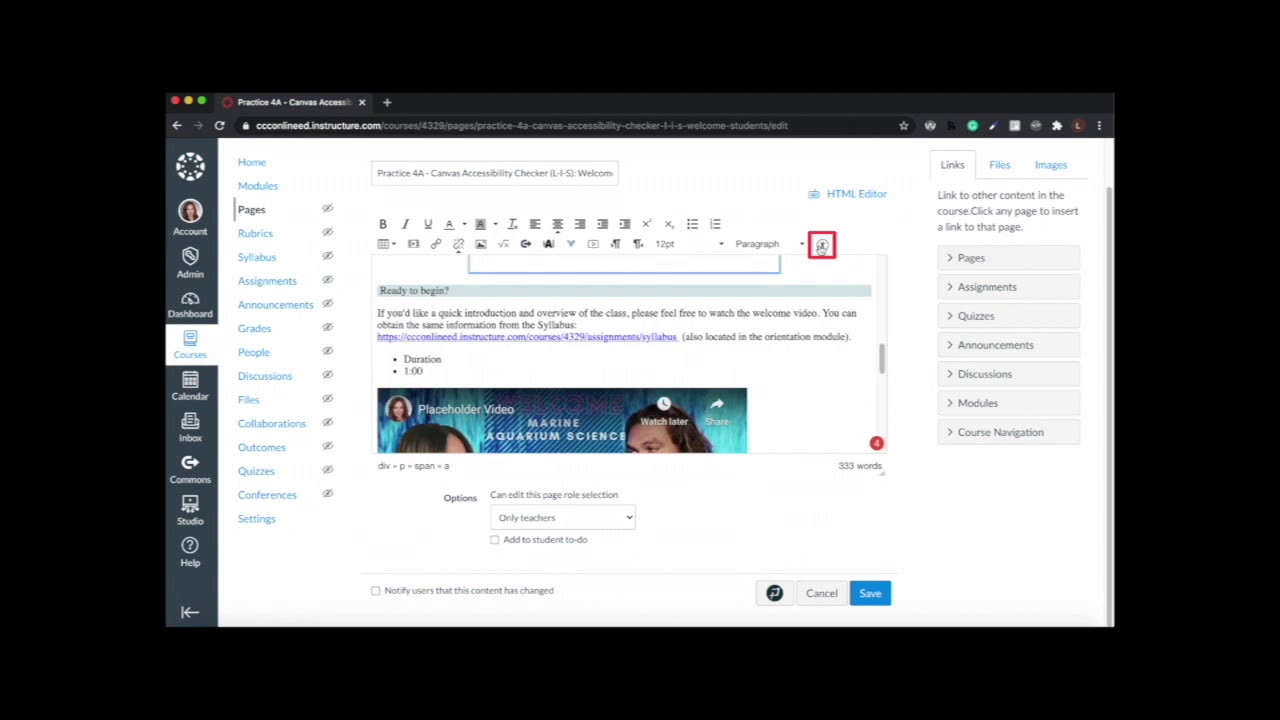Go to Dashboard in global navigation
Viewport: 1280px width, 720px height.
190,304
